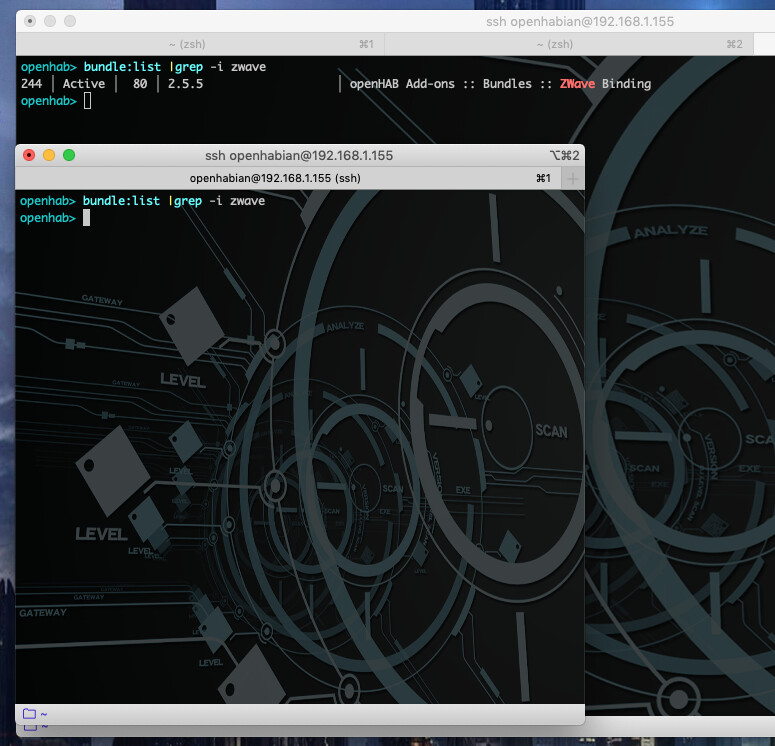775x746 pixels.
Task: Click the folder icon in front window status bar
Action: point(29,714)
